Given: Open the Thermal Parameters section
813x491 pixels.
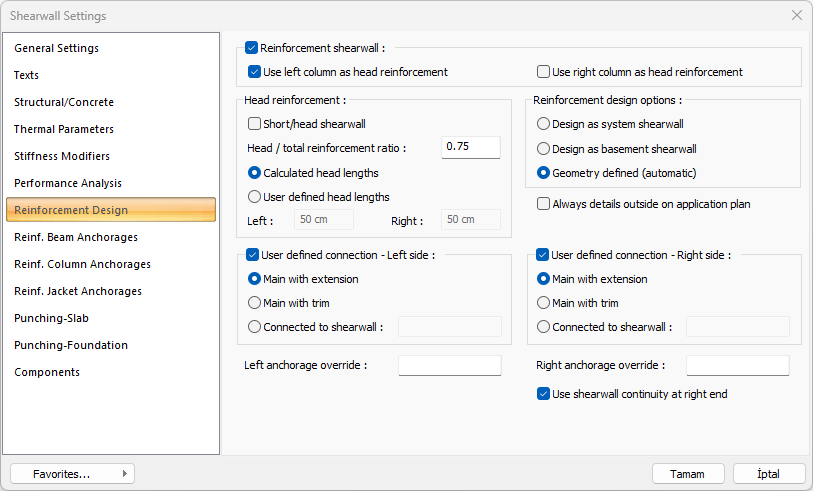Looking at the screenshot, I should [64, 129].
